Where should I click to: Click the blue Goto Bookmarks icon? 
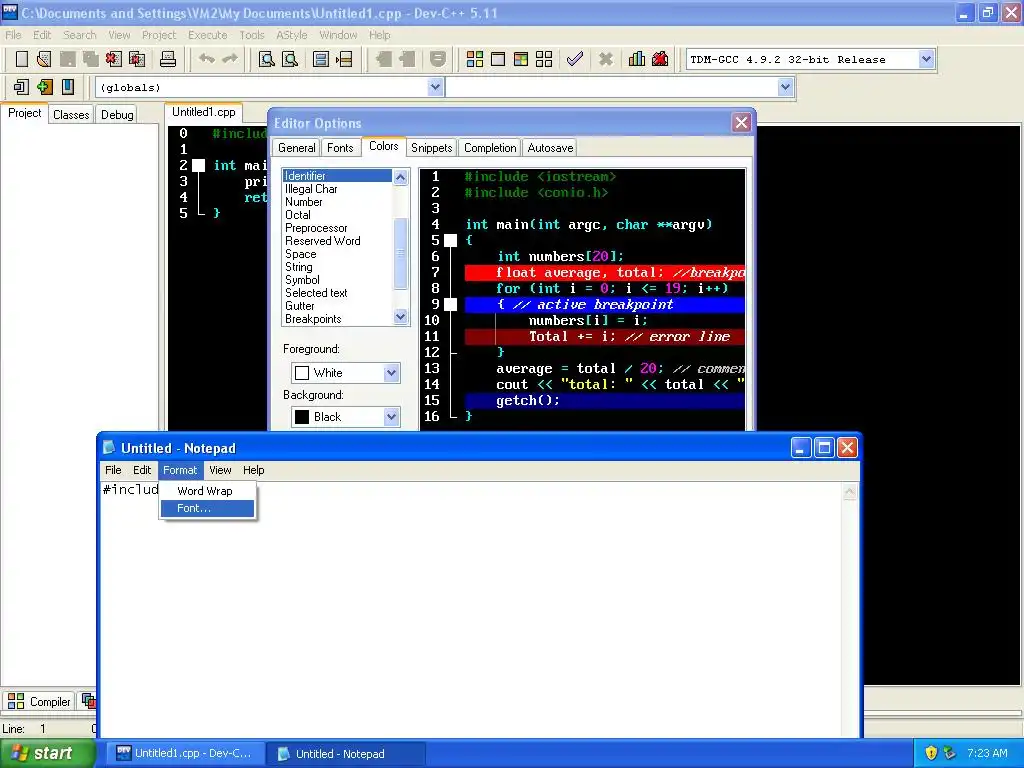point(68,87)
